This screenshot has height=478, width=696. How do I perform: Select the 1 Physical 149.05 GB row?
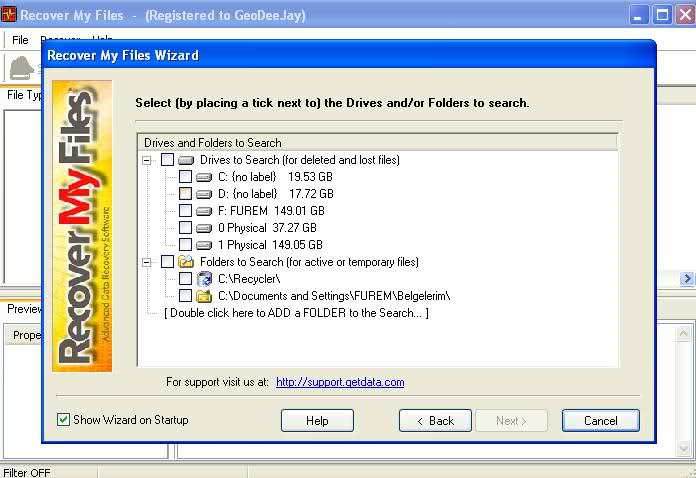tap(270, 245)
